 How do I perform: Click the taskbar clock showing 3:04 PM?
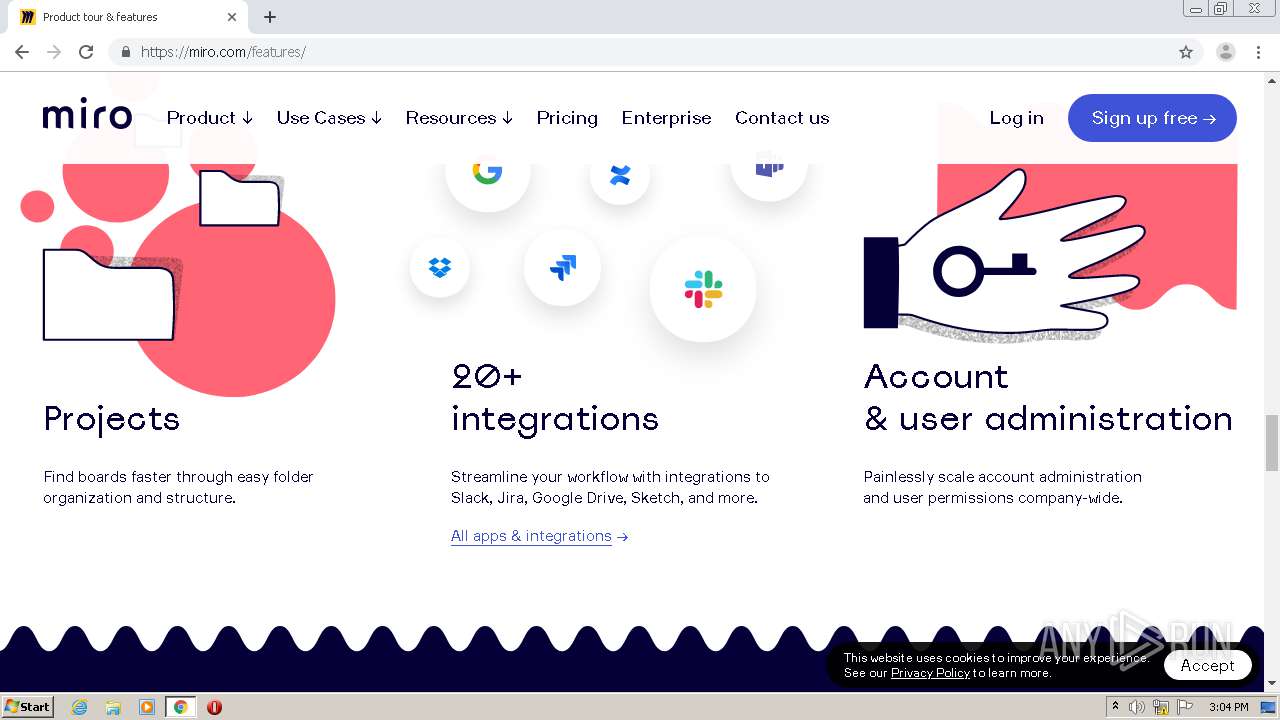1228,707
